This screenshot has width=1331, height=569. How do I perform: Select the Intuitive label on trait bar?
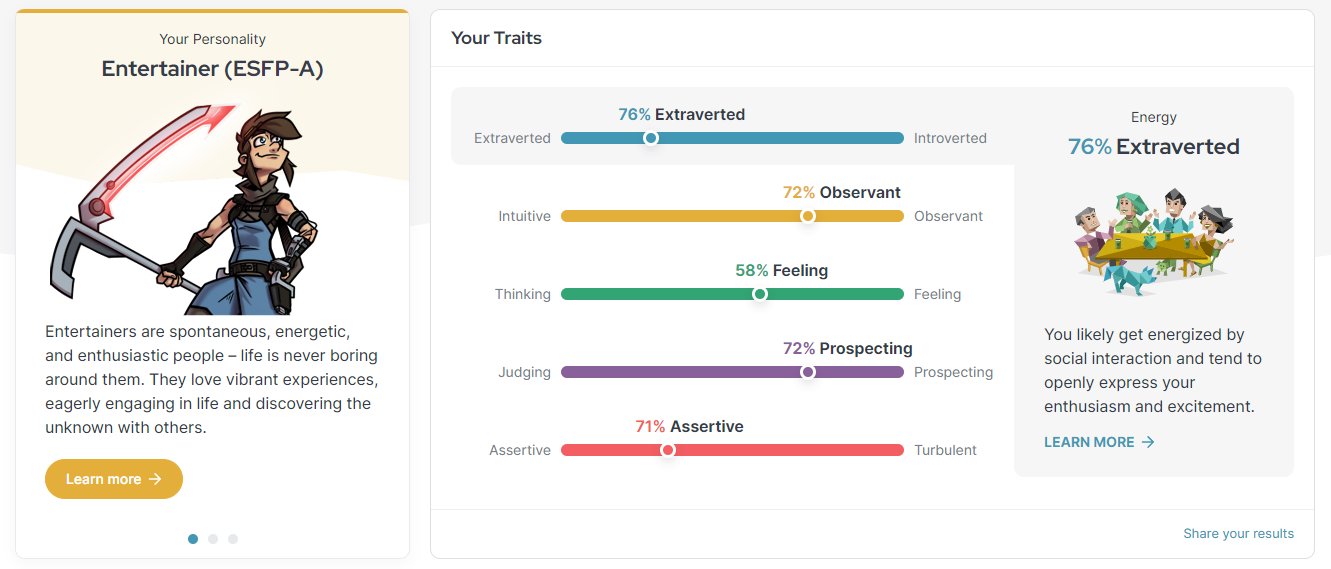coord(525,216)
